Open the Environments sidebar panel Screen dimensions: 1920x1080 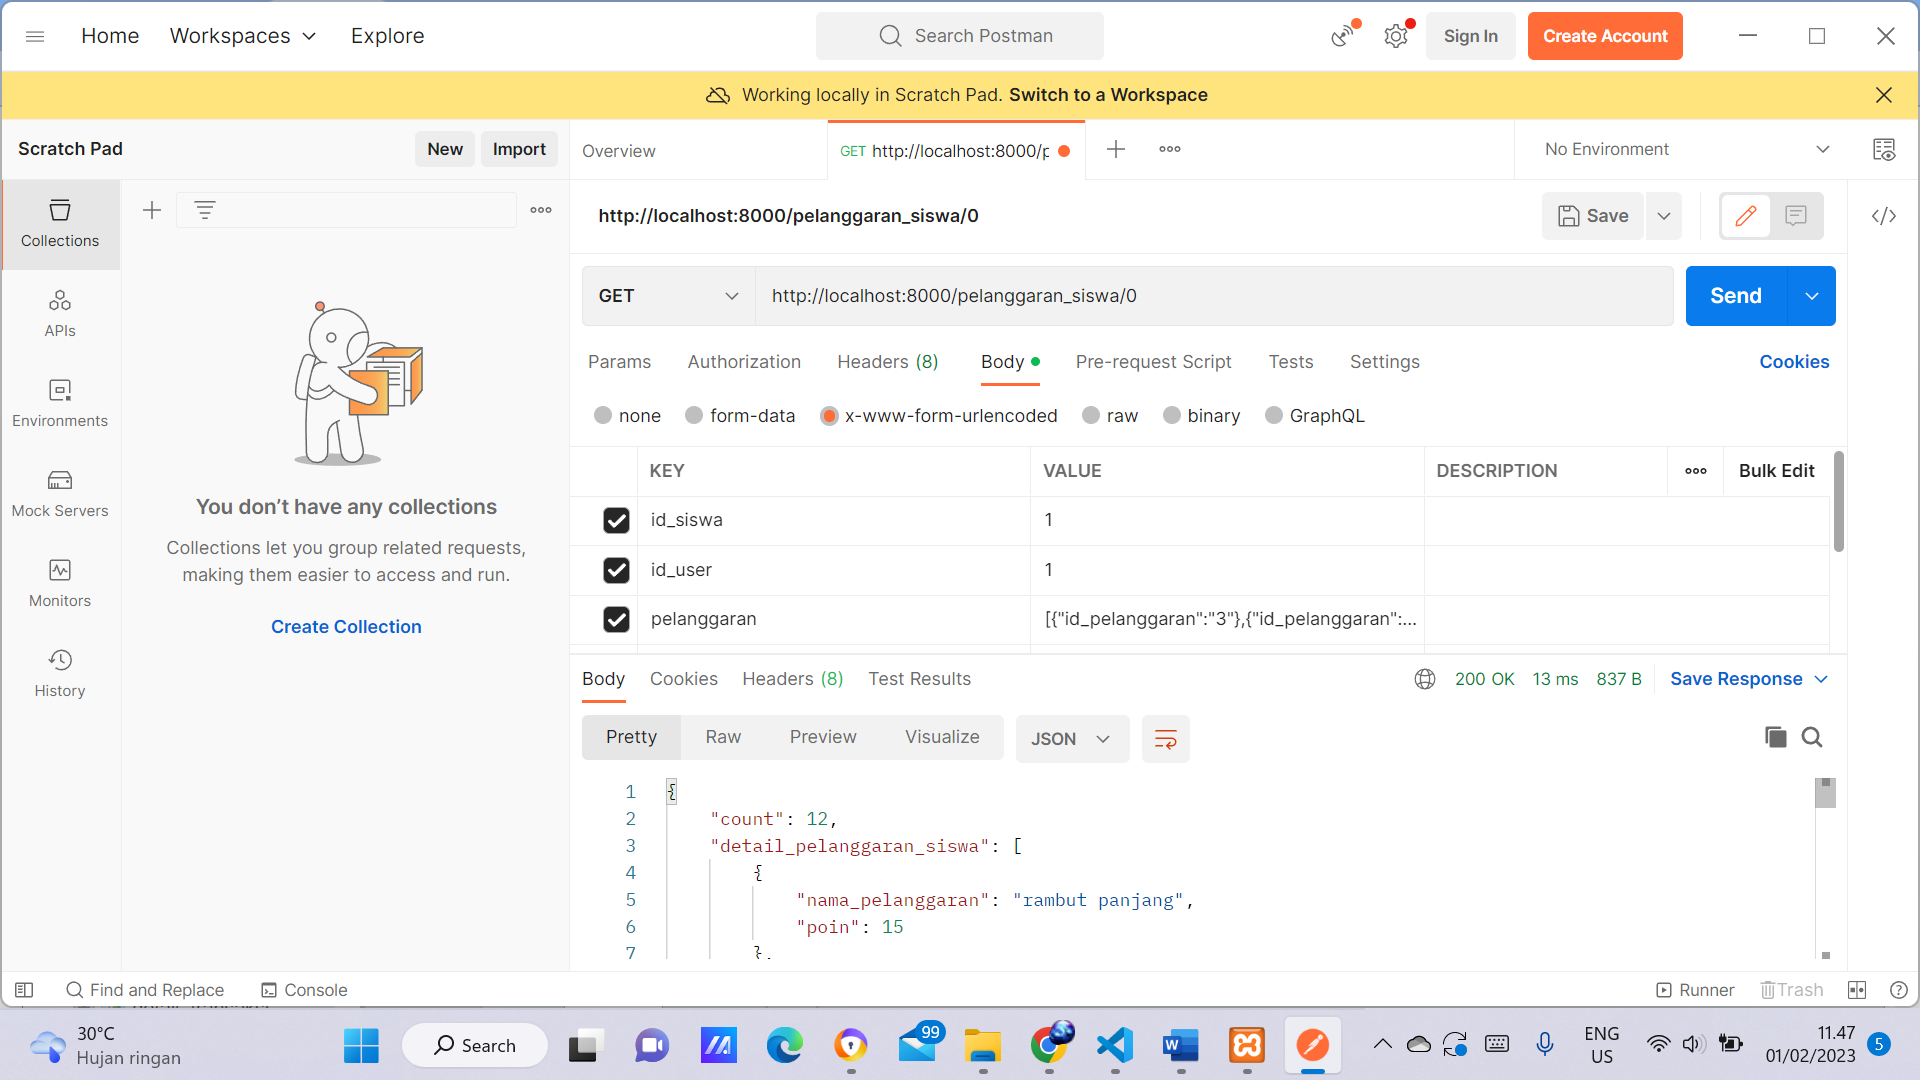click(x=59, y=403)
